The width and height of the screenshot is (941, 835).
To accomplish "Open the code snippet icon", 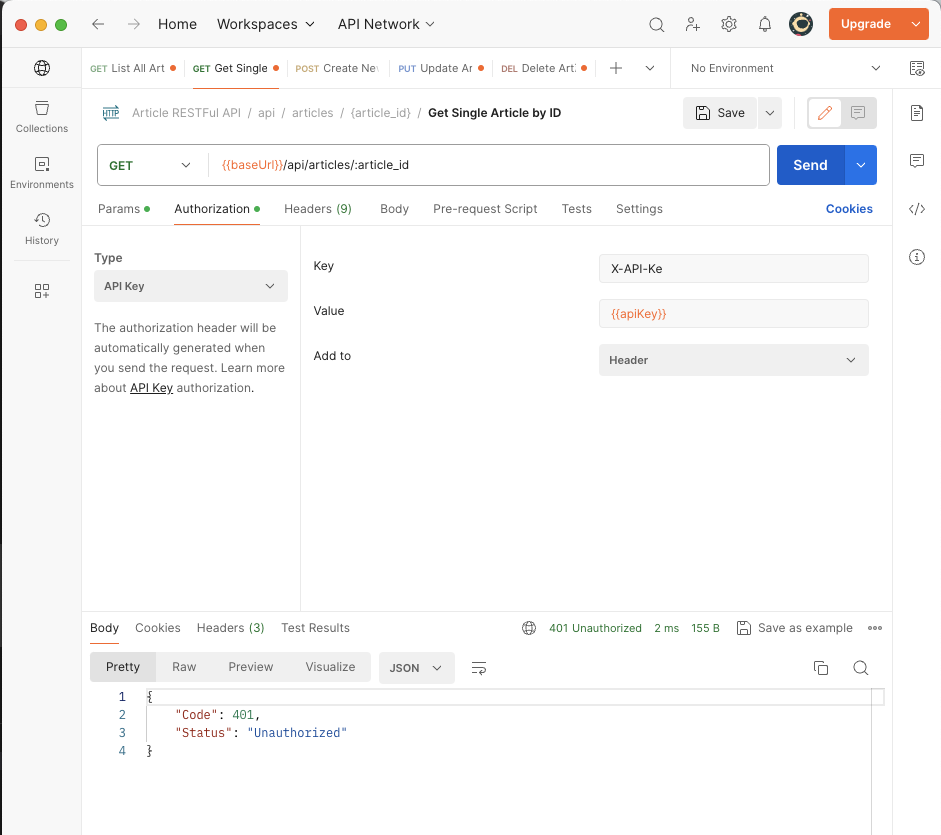I will [917, 209].
